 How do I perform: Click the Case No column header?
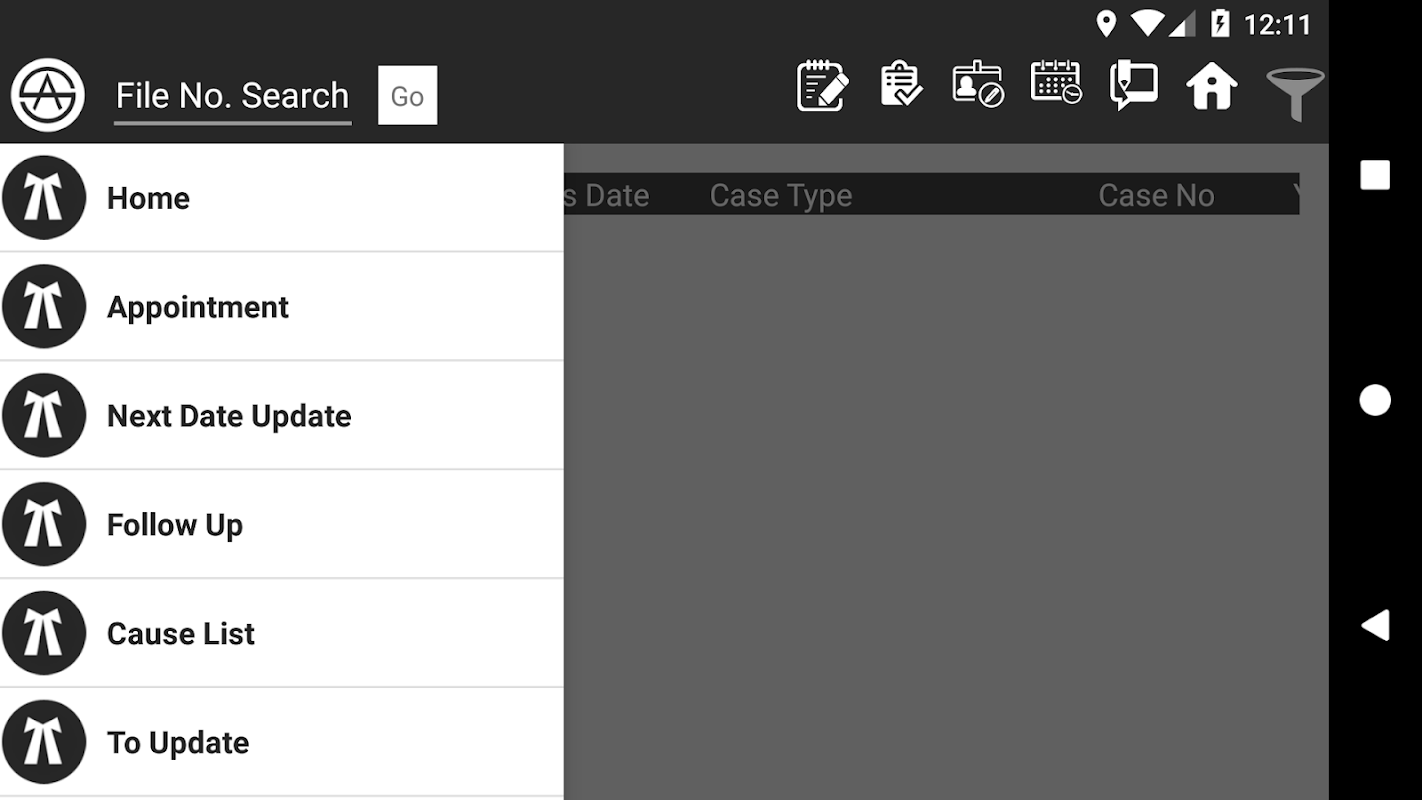coord(1156,196)
